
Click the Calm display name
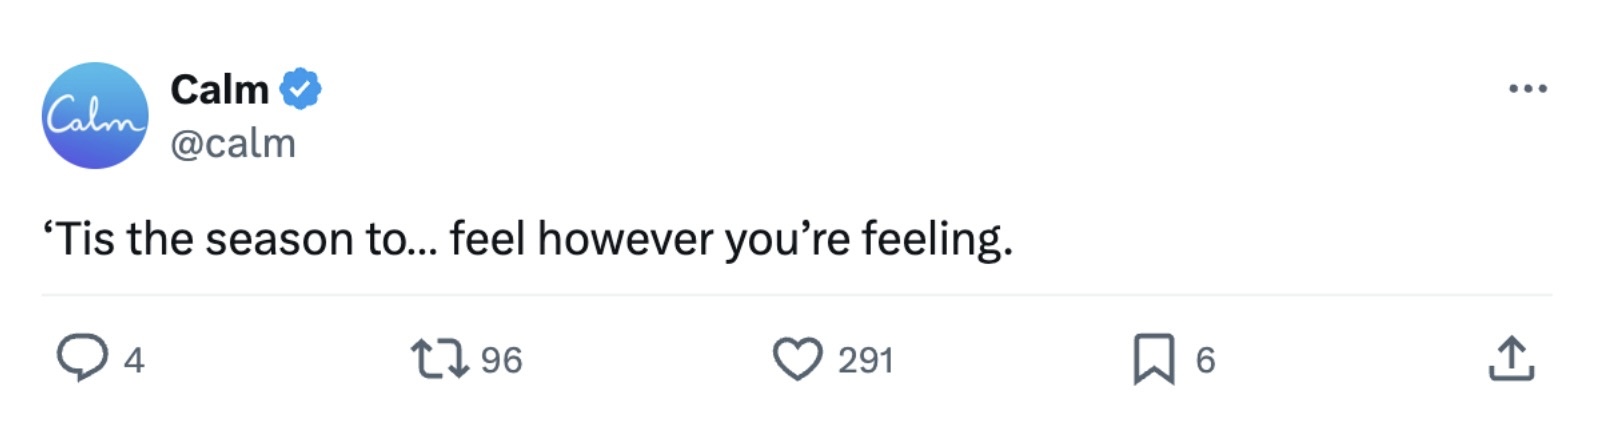(x=219, y=90)
